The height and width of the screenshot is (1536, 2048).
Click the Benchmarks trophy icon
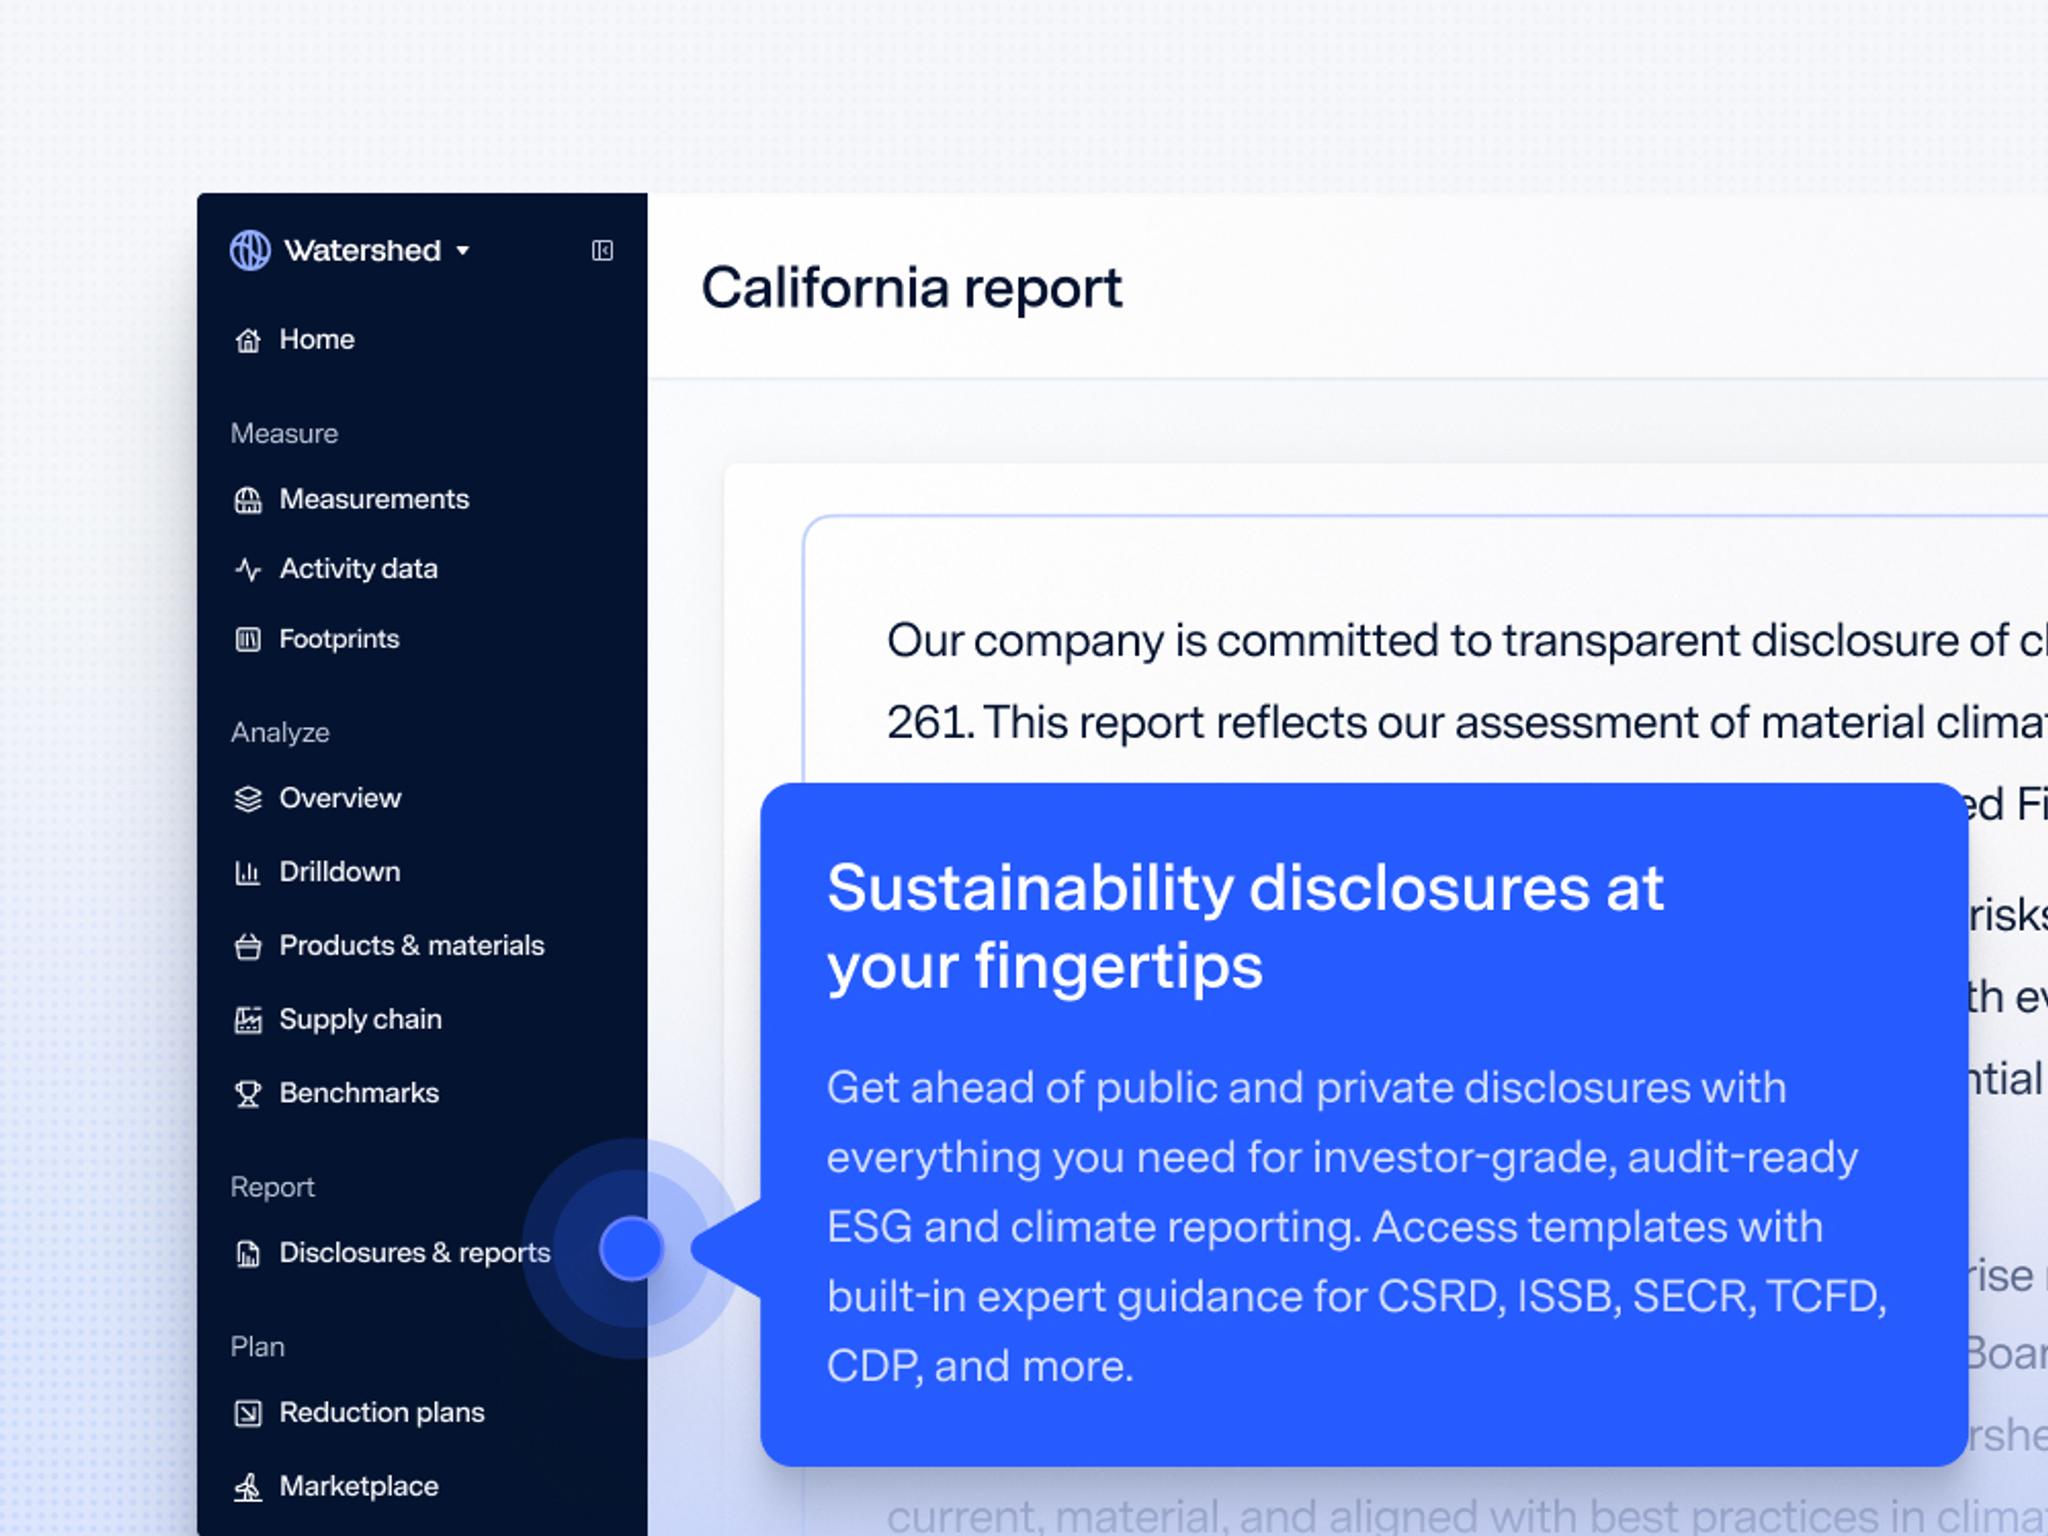tap(248, 1094)
